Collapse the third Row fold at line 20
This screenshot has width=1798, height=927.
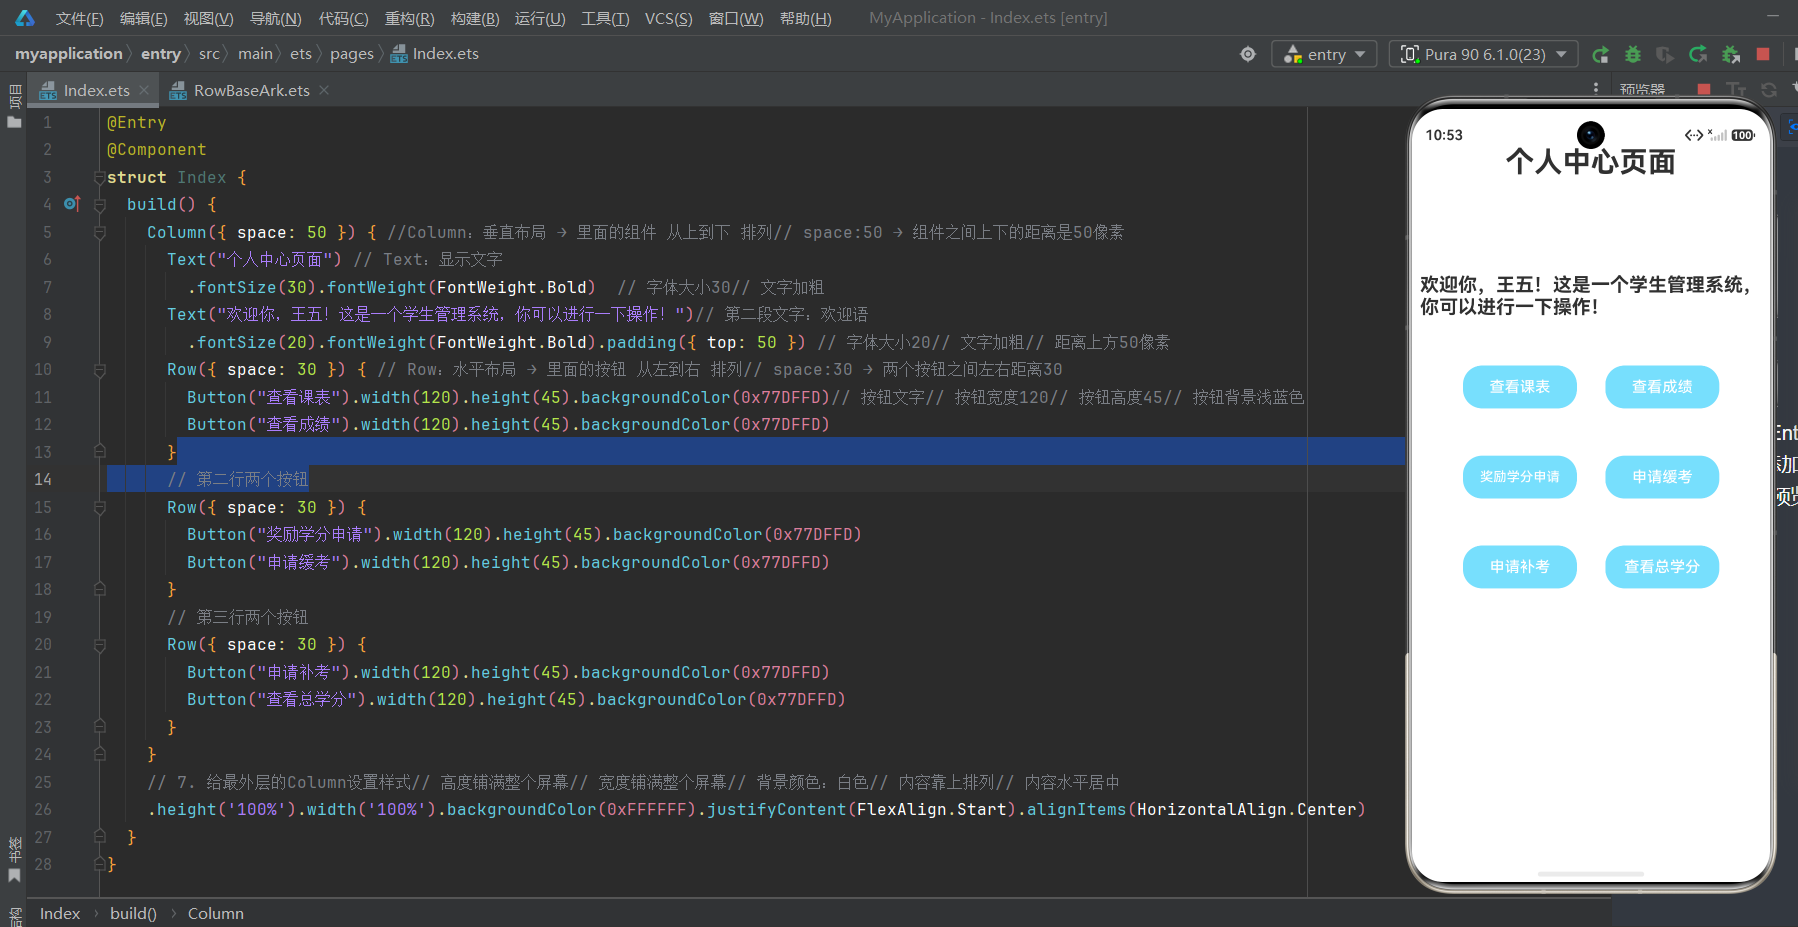[99, 645]
